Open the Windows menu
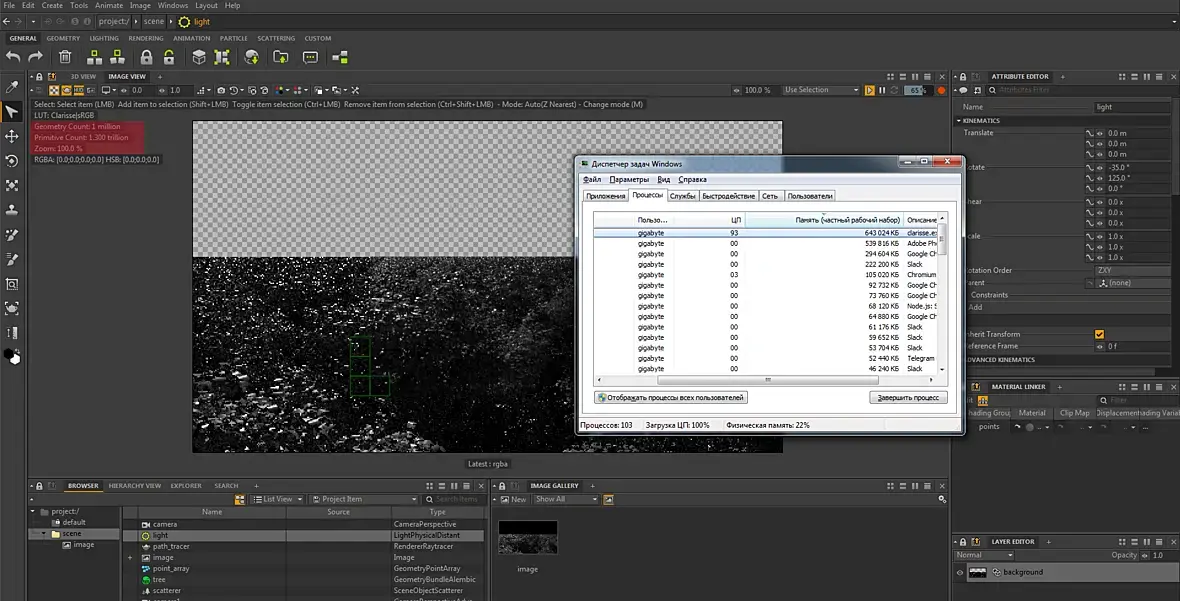 pos(173,5)
